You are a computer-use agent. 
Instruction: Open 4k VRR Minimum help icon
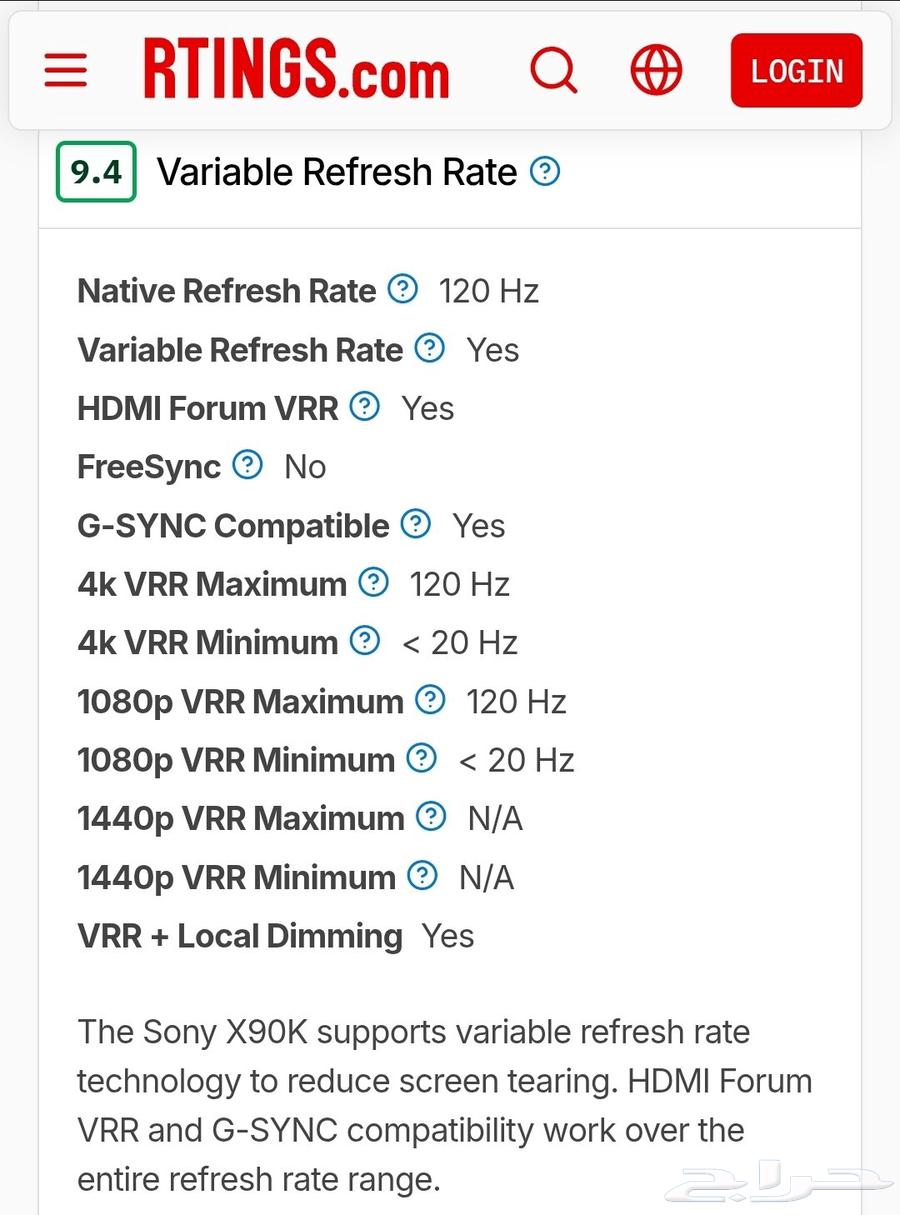[x=365, y=641]
